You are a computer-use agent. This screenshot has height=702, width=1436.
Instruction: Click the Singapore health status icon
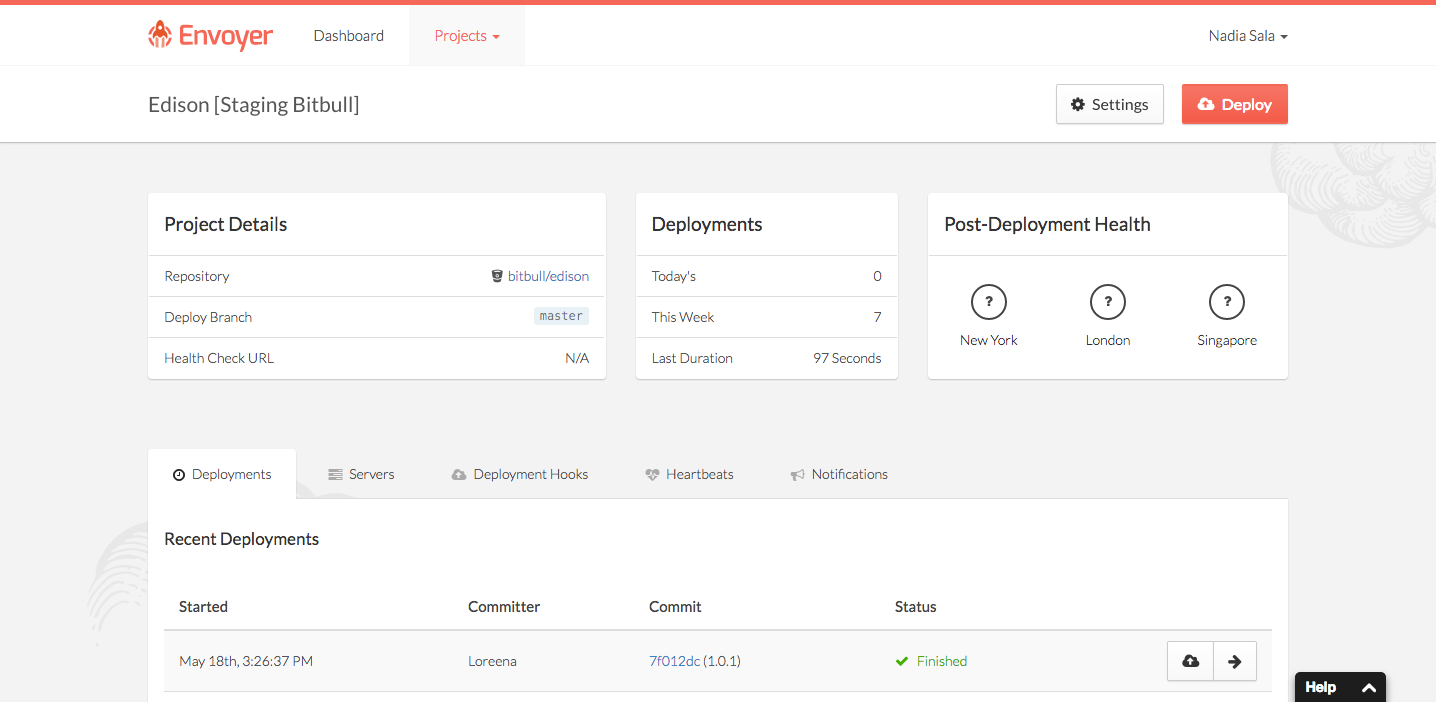tap(1227, 301)
